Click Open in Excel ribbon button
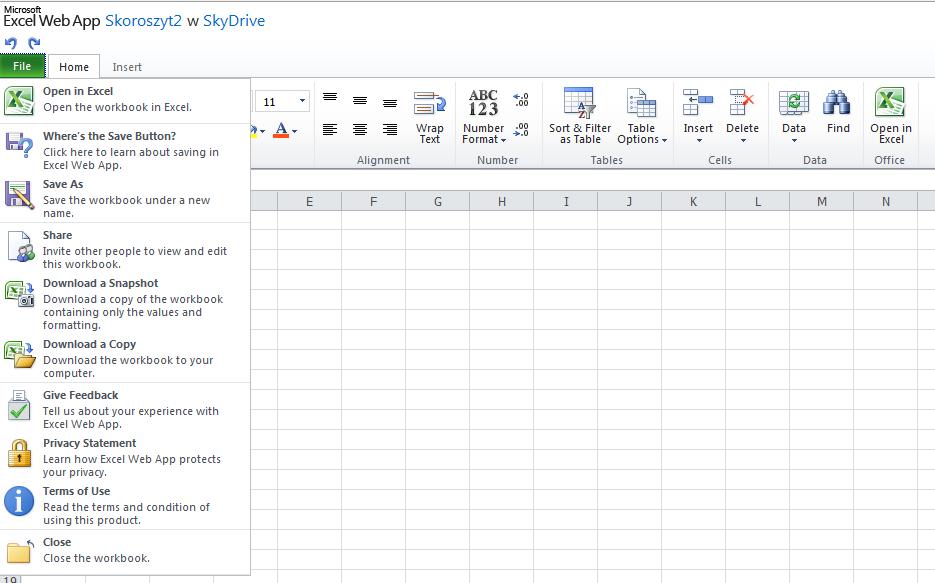 pos(890,117)
